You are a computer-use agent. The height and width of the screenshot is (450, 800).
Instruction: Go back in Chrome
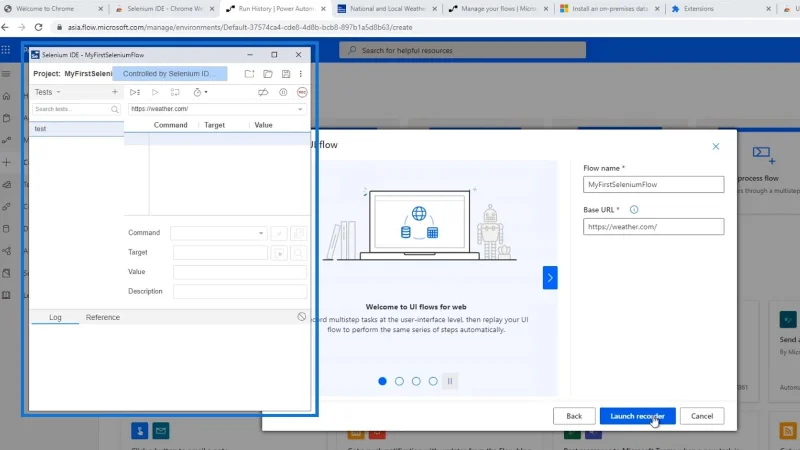pos(5,27)
